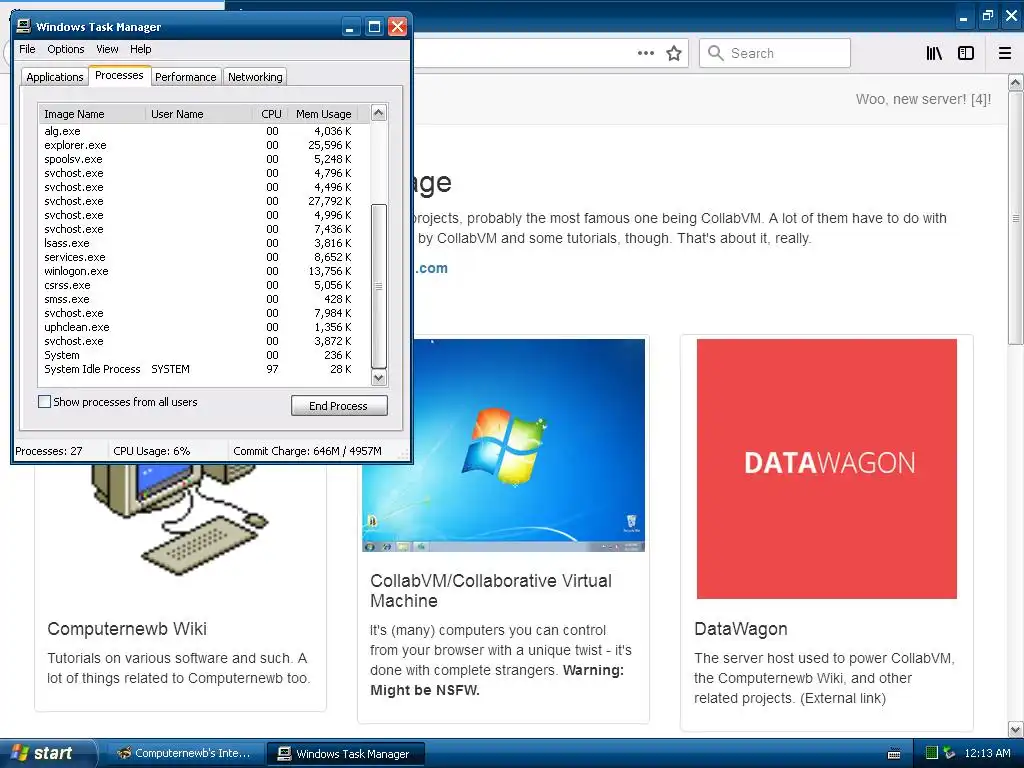Open the Computernewb Wiki heading link

coord(127,629)
